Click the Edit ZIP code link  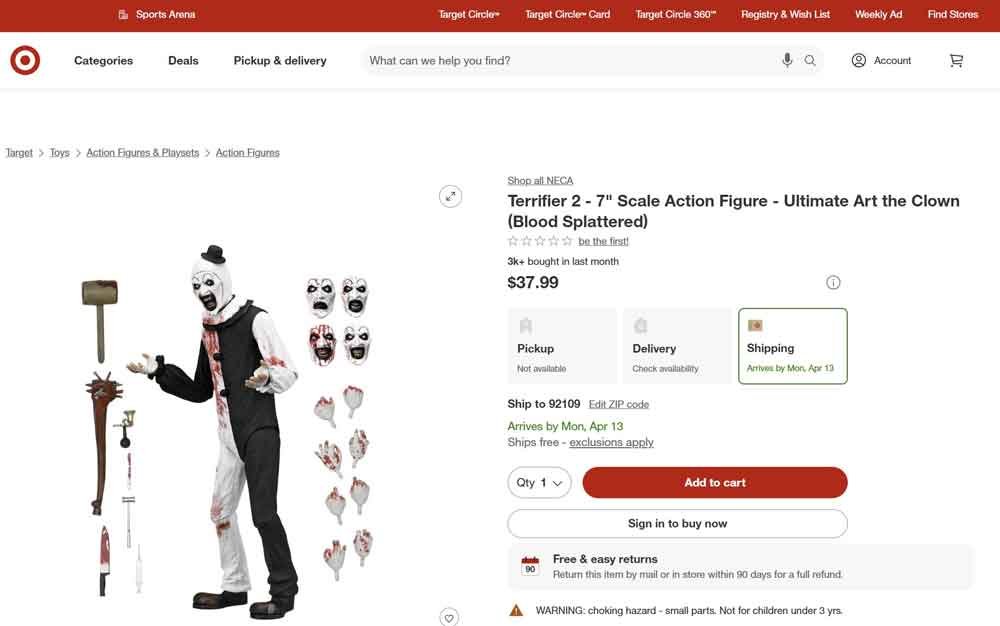click(618, 405)
